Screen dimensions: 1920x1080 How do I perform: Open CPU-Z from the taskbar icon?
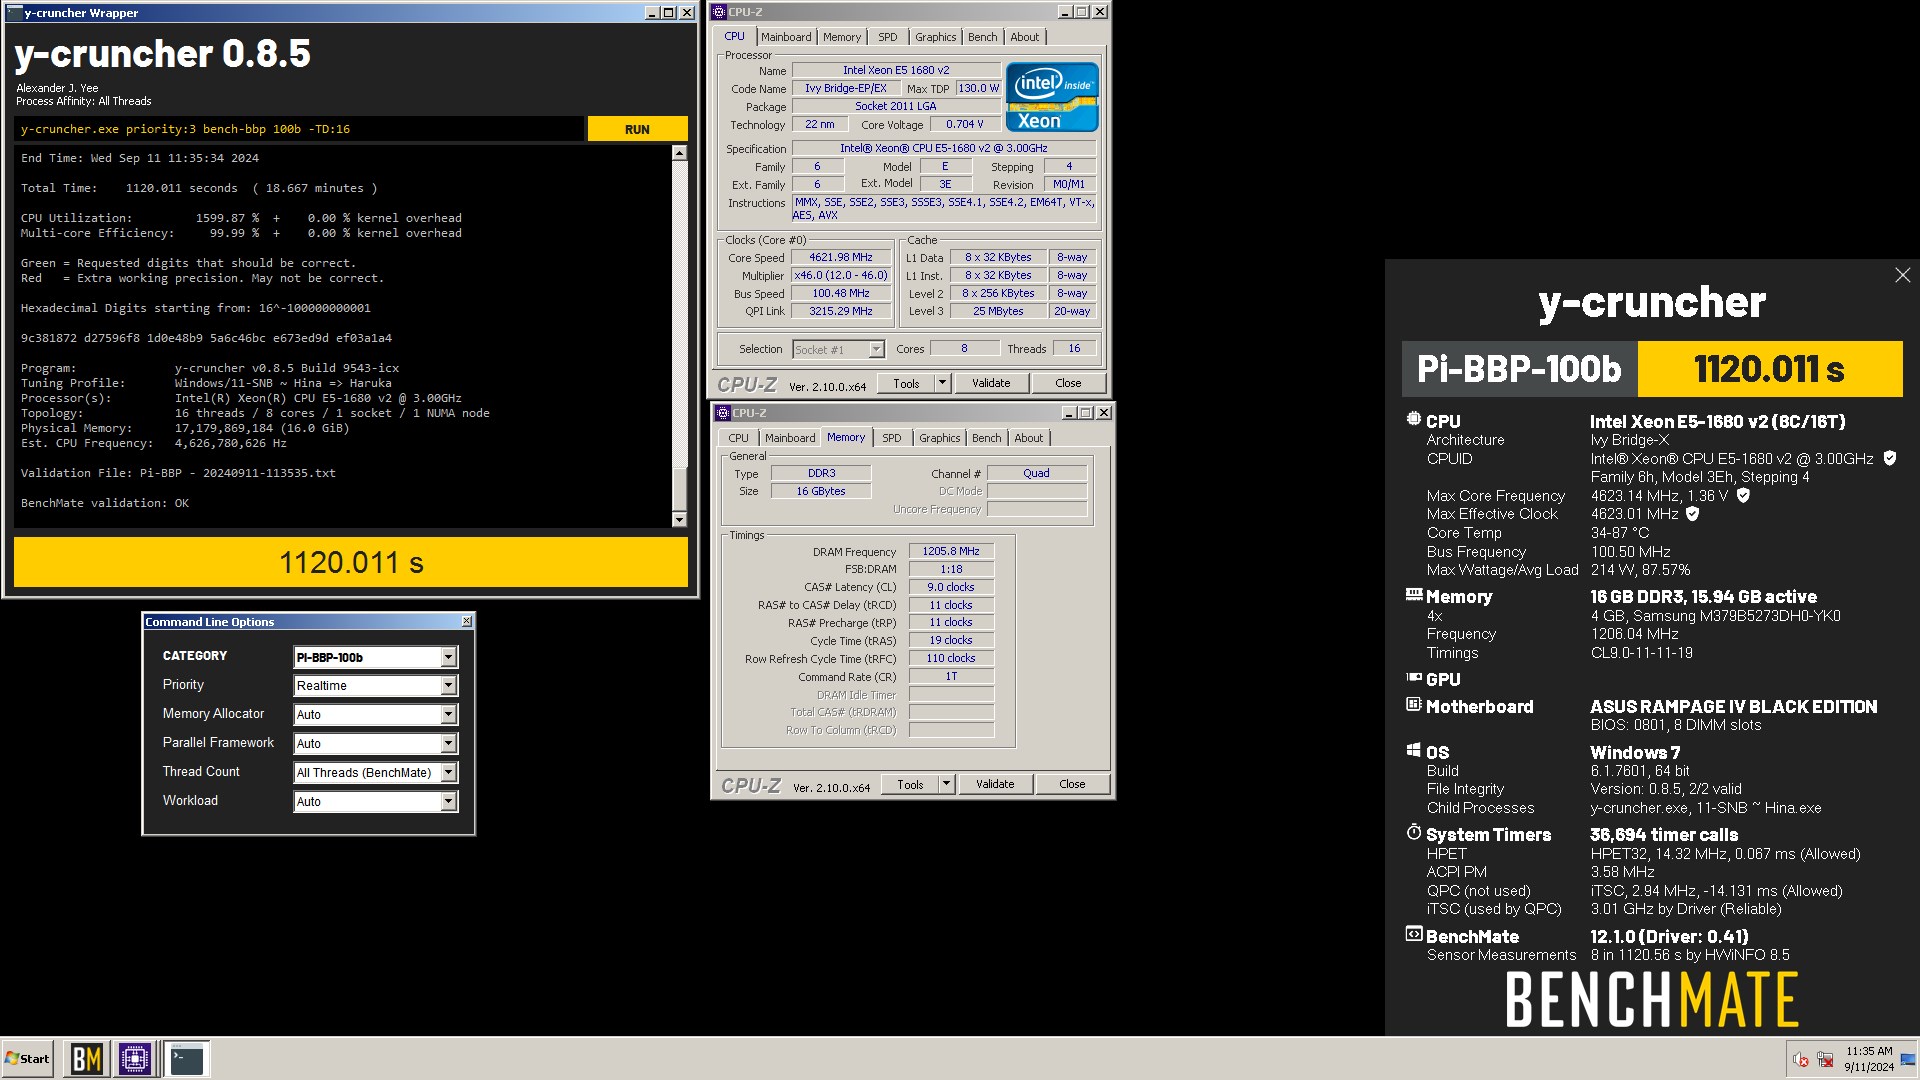135,1058
